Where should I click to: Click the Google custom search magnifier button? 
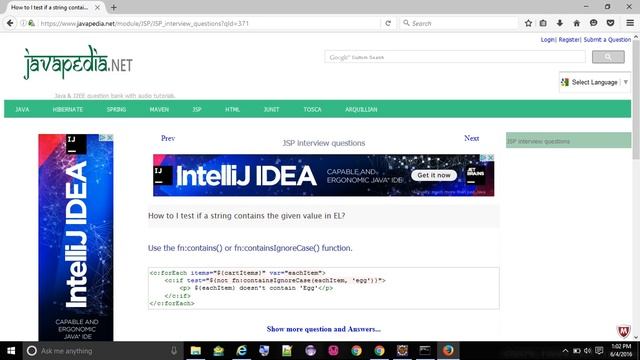pyautogui.click(x=608, y=57)
